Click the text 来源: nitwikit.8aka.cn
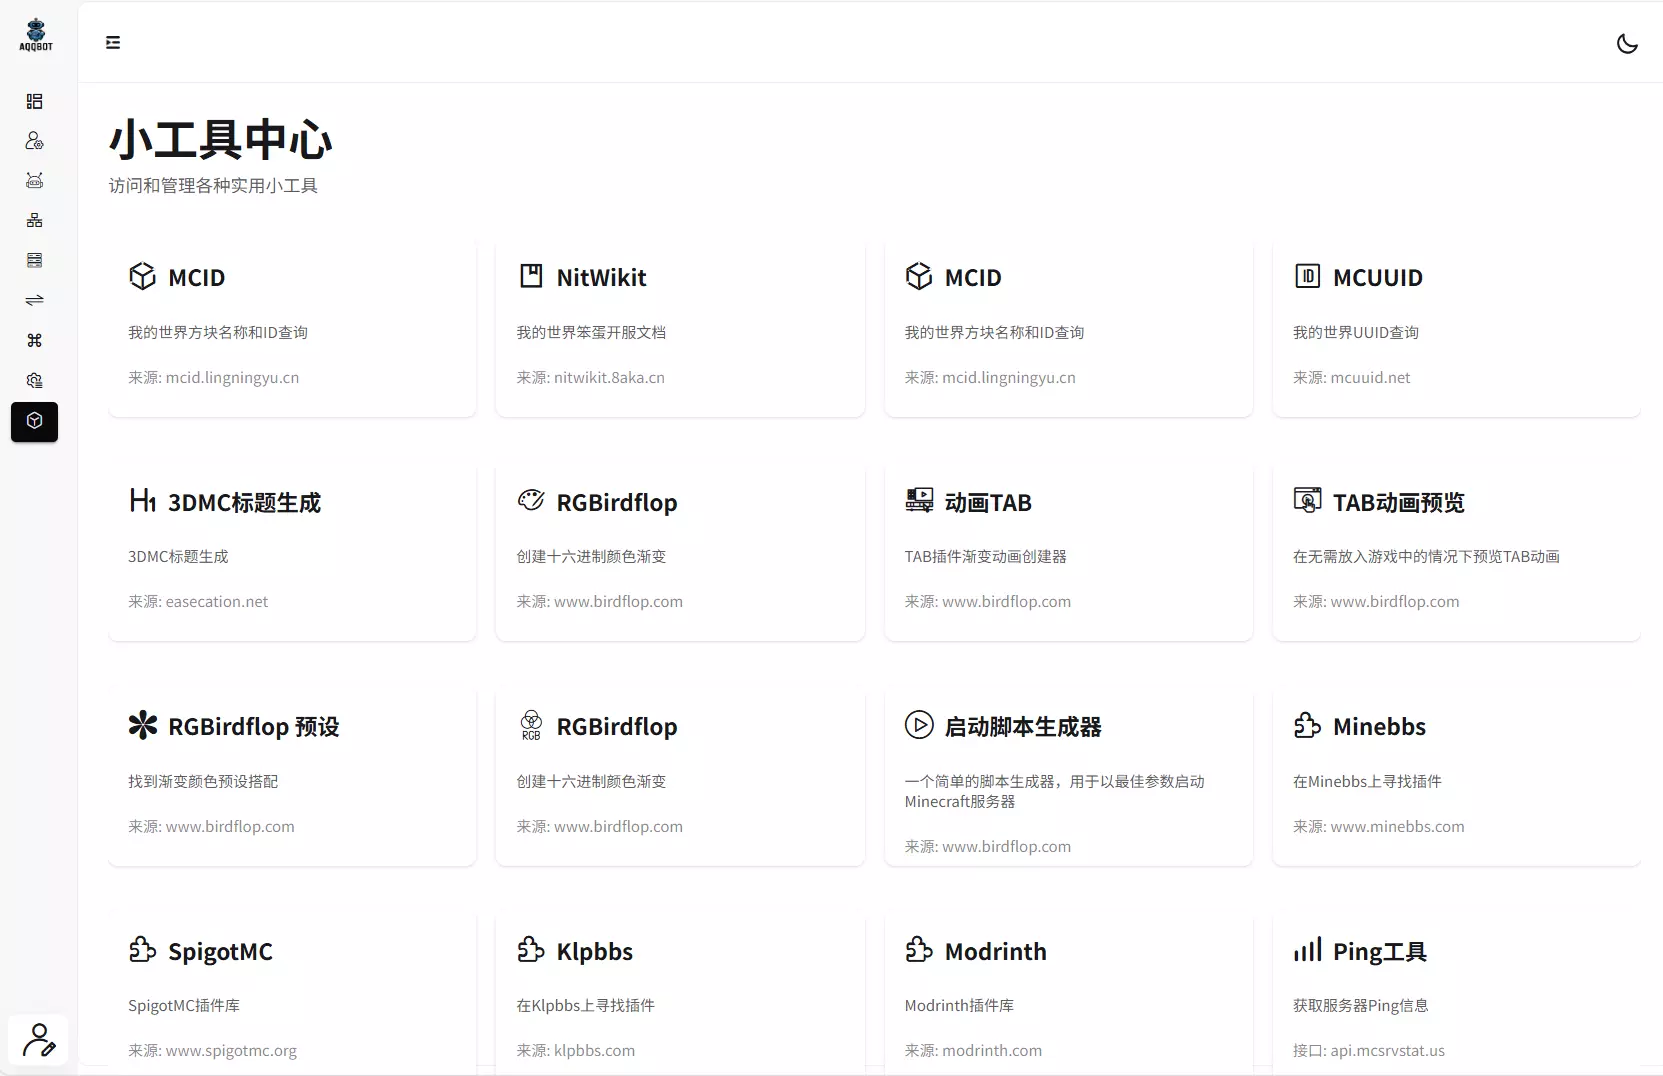The width and height of the screenshot is (1663, 1076). pyautogui.click(x=590, y=378)
